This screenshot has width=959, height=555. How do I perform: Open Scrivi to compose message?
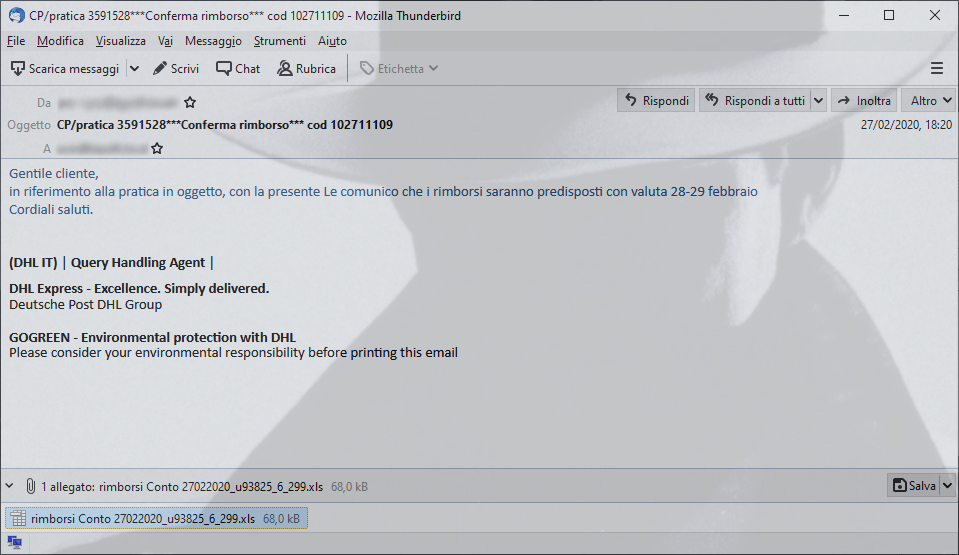point(176,69)
